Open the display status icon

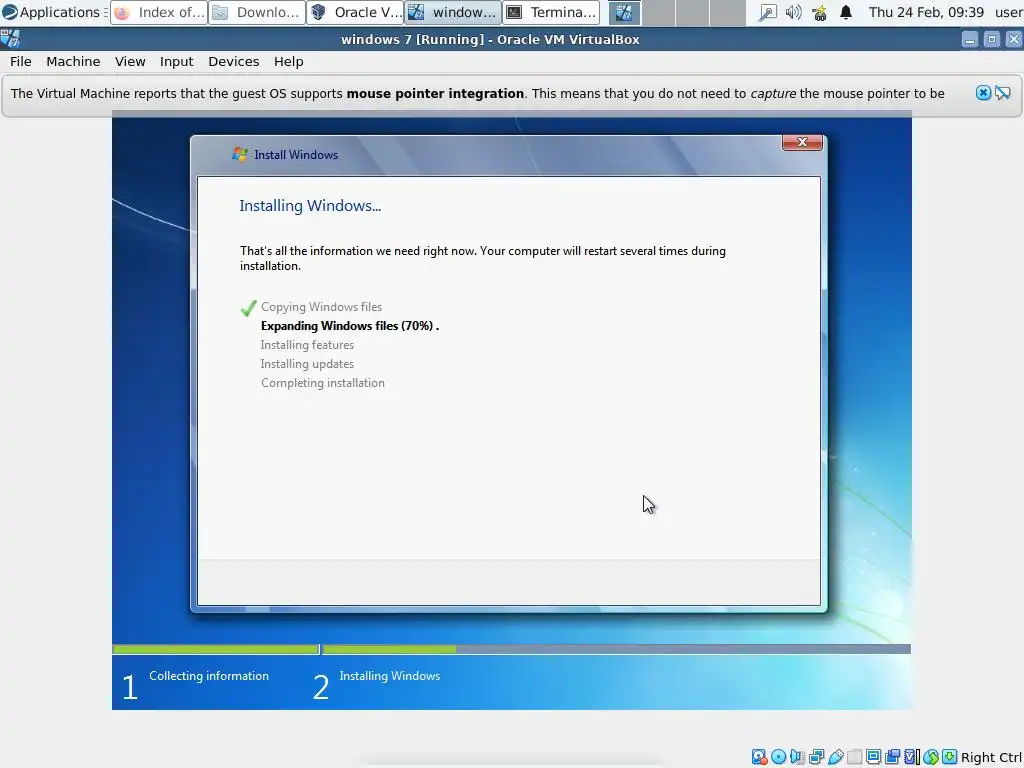pos(873,757)
